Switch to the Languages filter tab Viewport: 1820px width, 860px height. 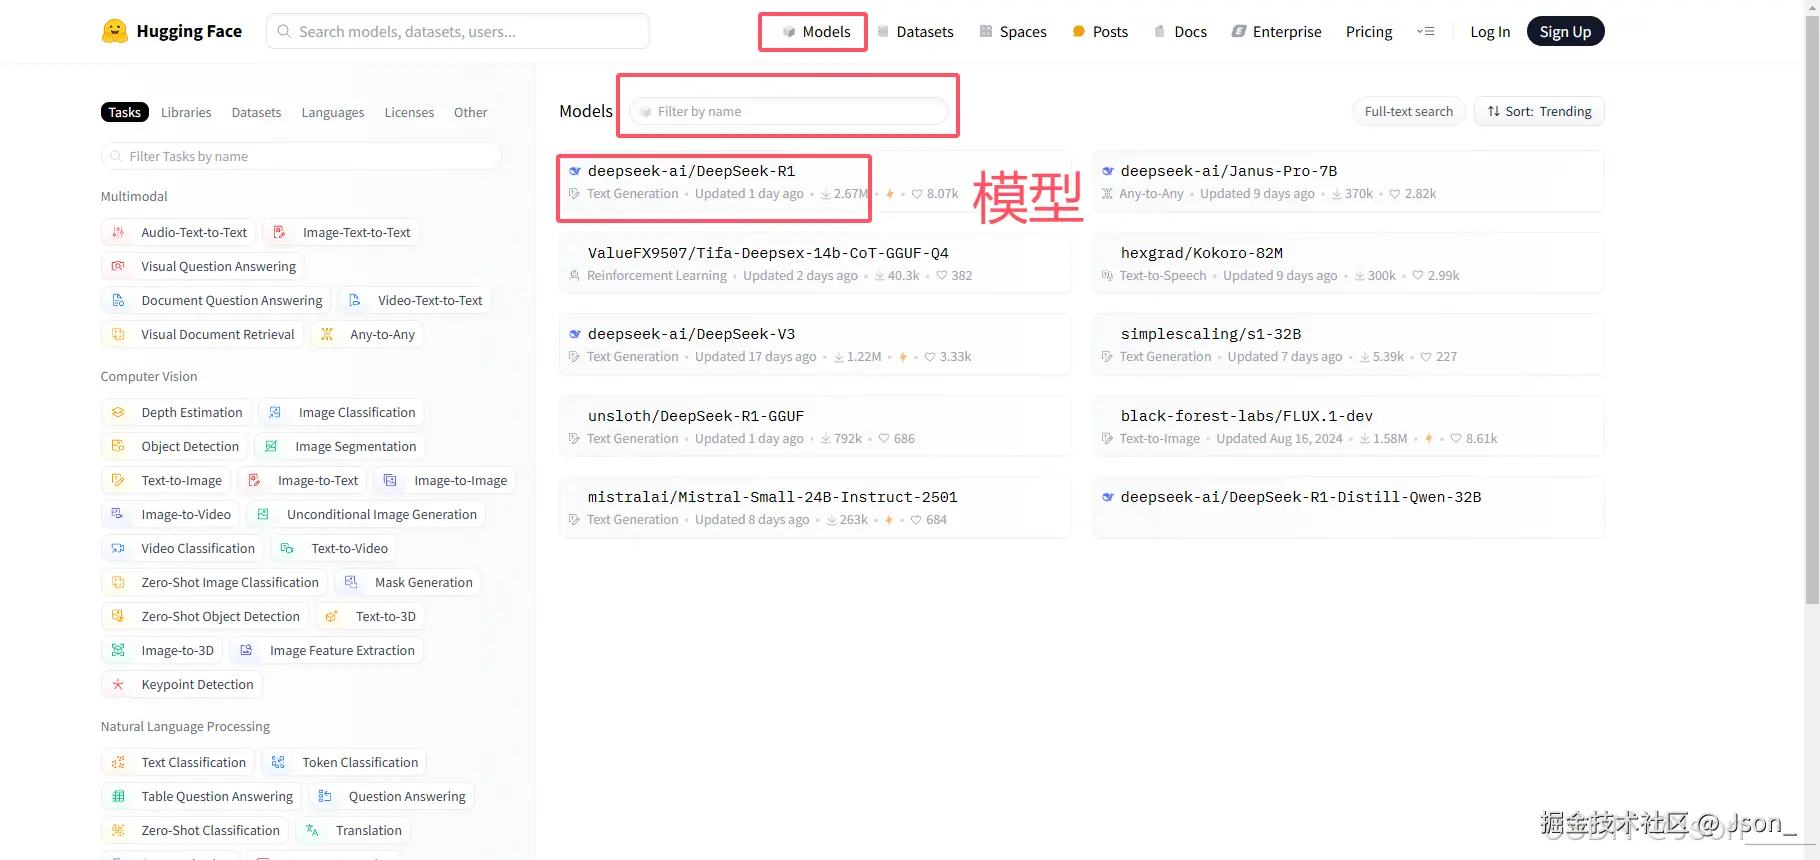pos(333,112)
